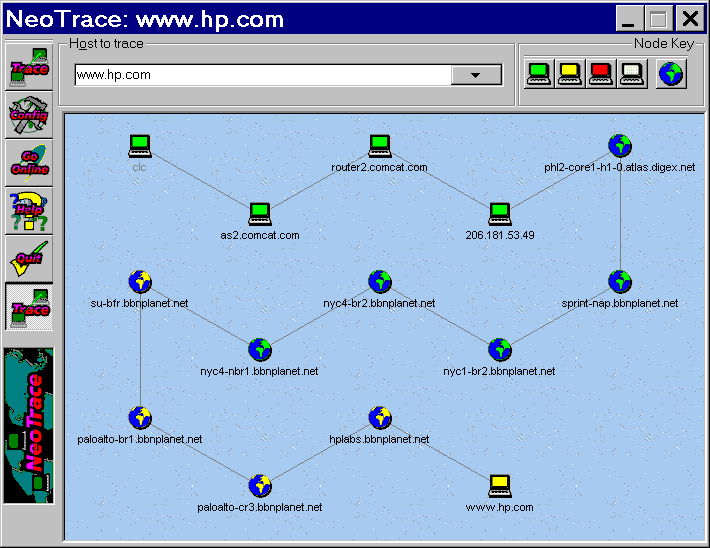Viewport: 710px width, 548px height.
Task: Click the lower pressed Trace button
Action: (29, 307)
